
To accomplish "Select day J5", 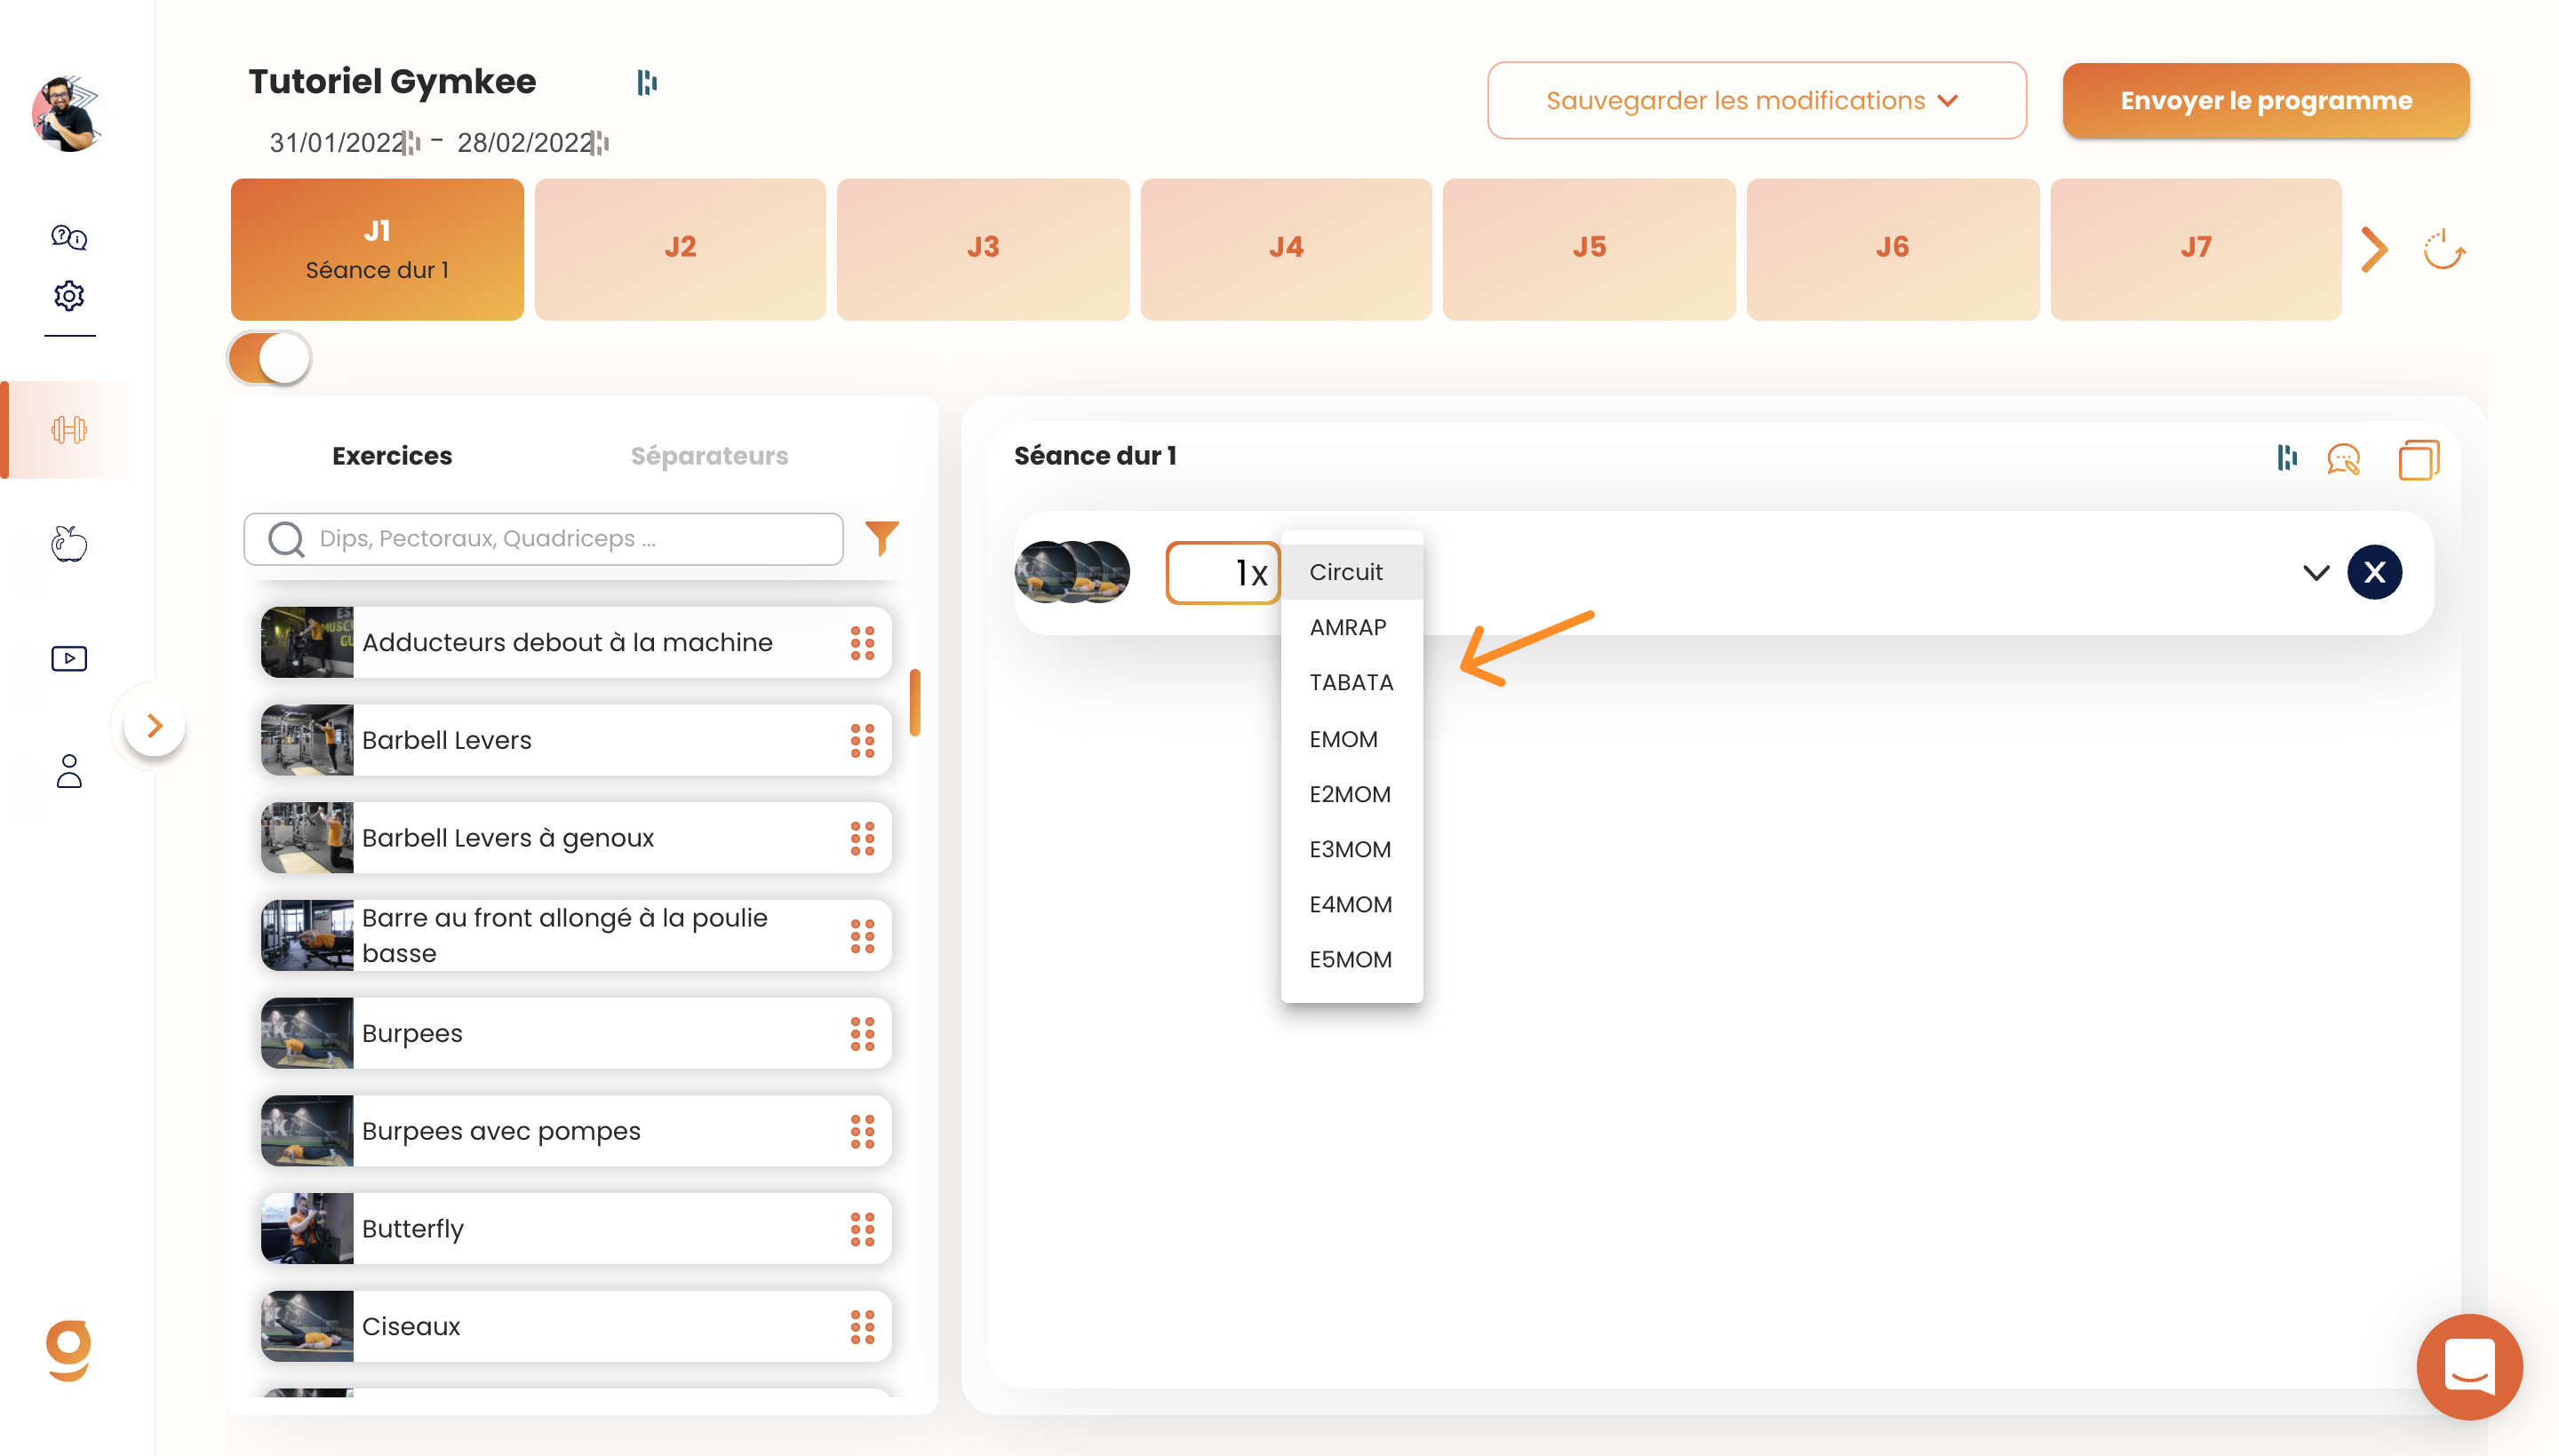I will (x=1589, y=250).
